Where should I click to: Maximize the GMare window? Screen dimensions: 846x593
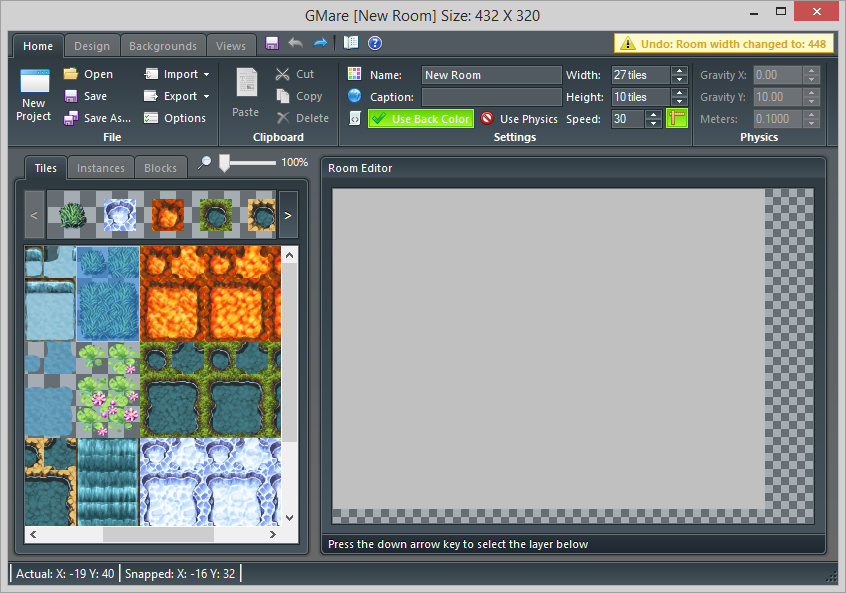(x=781, y=11)
